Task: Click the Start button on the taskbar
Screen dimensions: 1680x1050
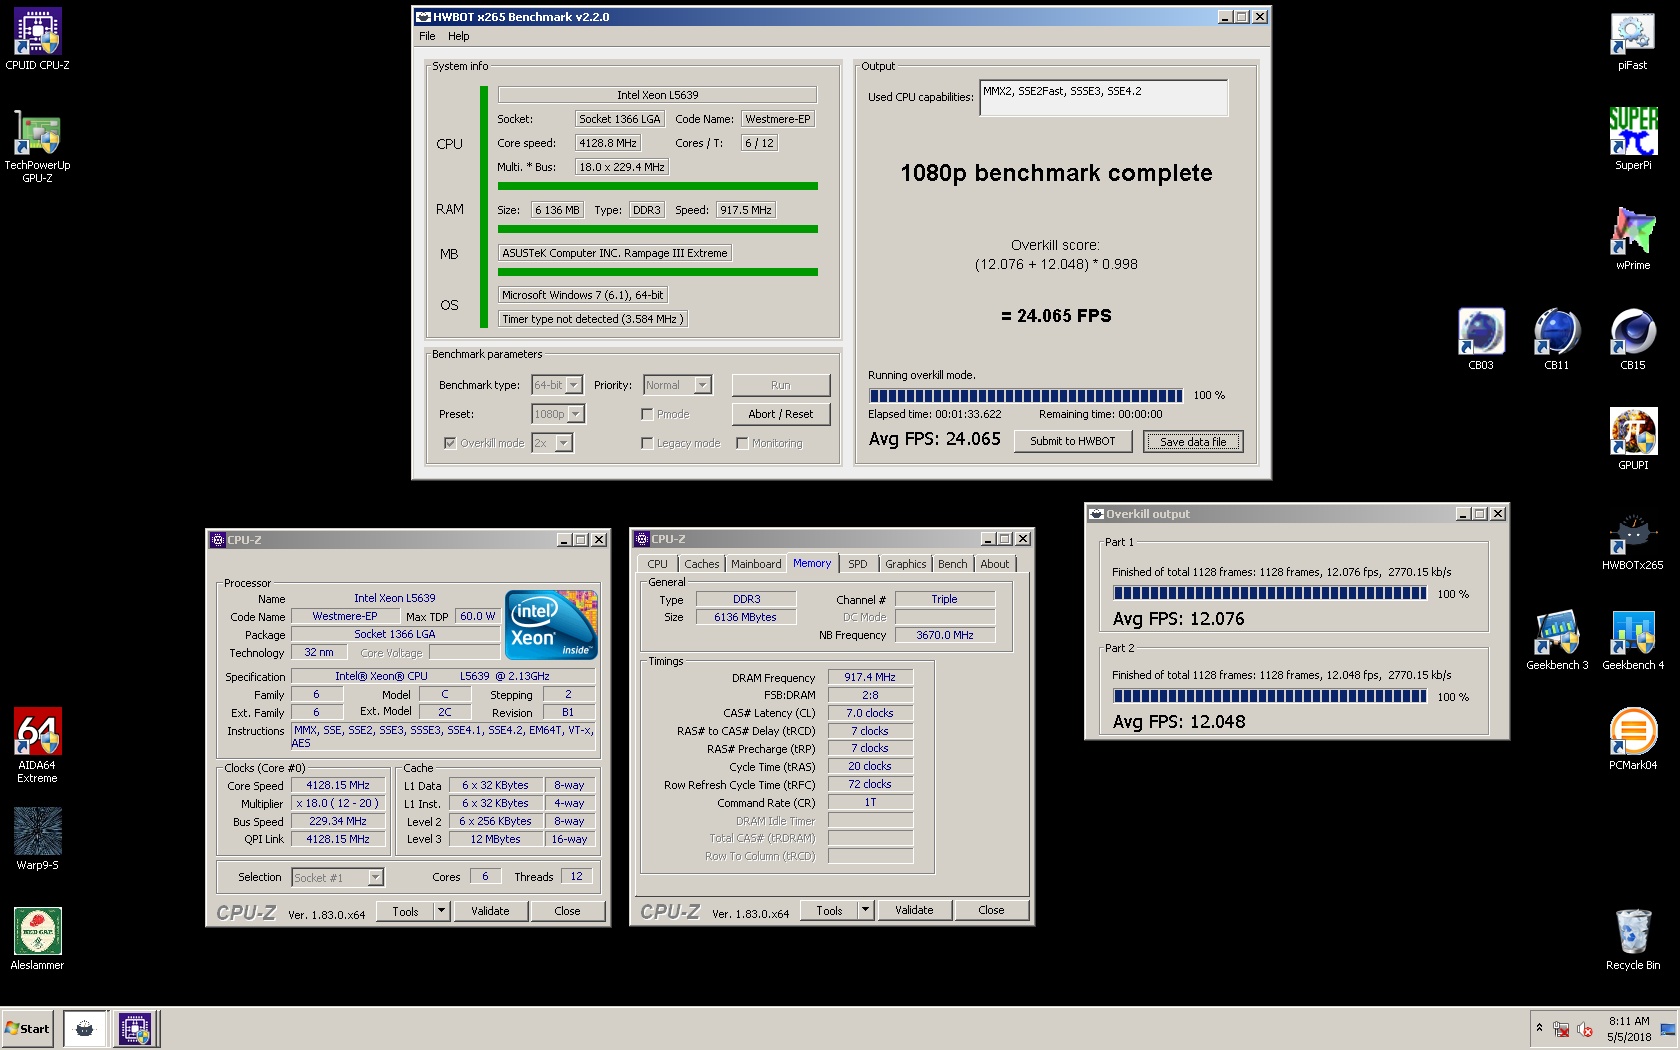Action: [x=27, y=1028]
